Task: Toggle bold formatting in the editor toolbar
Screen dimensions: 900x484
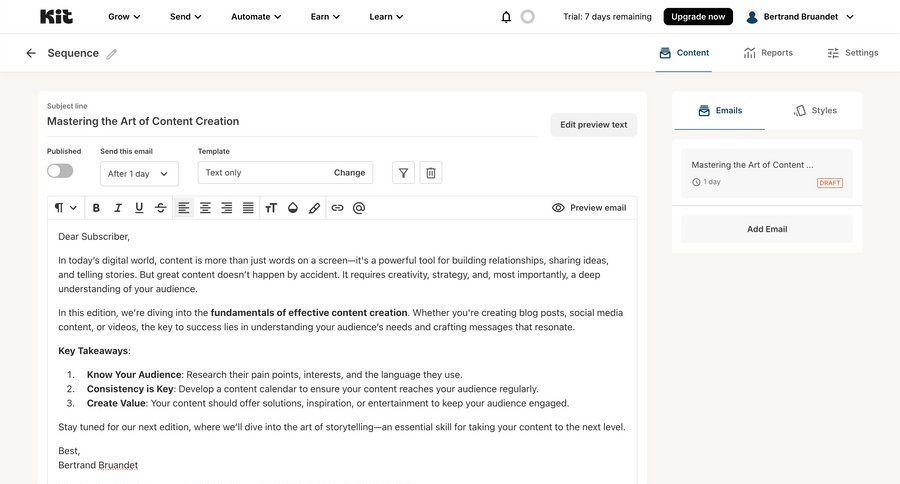Action: coord(96,208)
